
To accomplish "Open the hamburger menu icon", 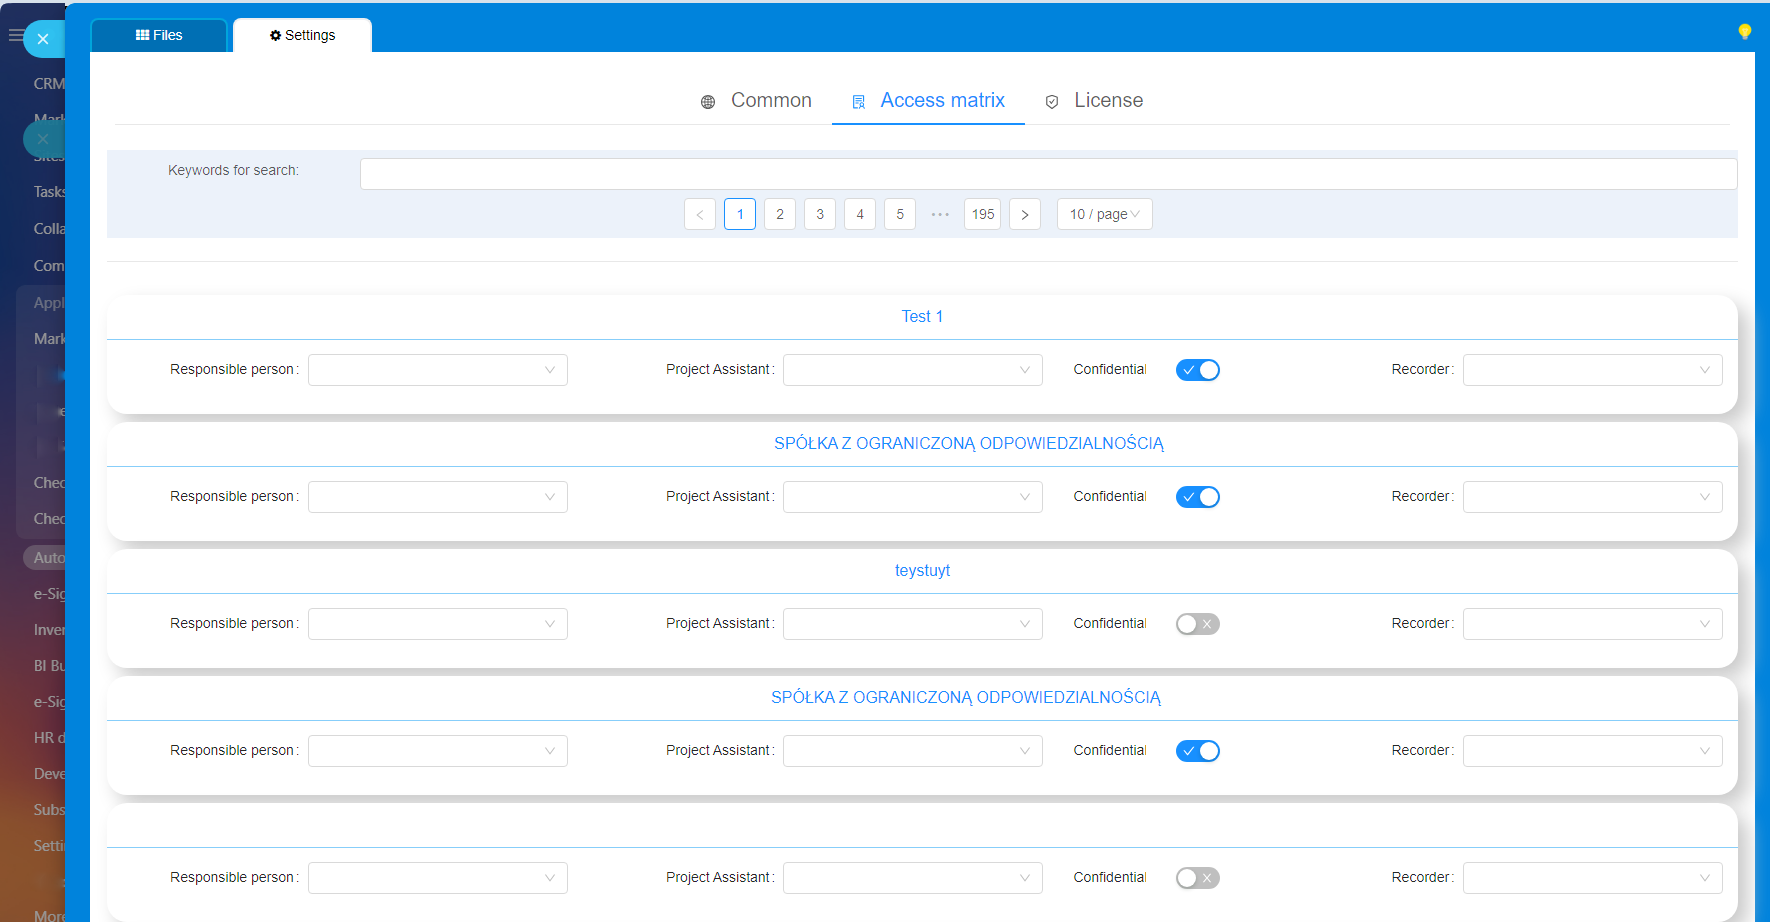I will [15, 35].
